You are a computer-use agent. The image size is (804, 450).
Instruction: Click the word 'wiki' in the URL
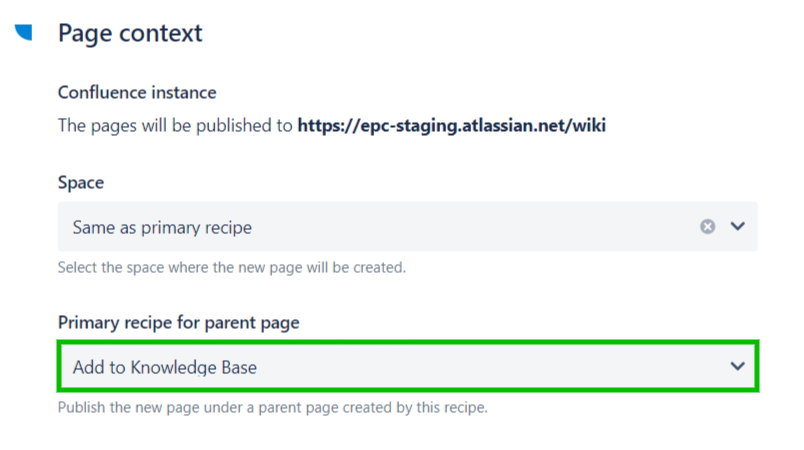click(590, 126)
